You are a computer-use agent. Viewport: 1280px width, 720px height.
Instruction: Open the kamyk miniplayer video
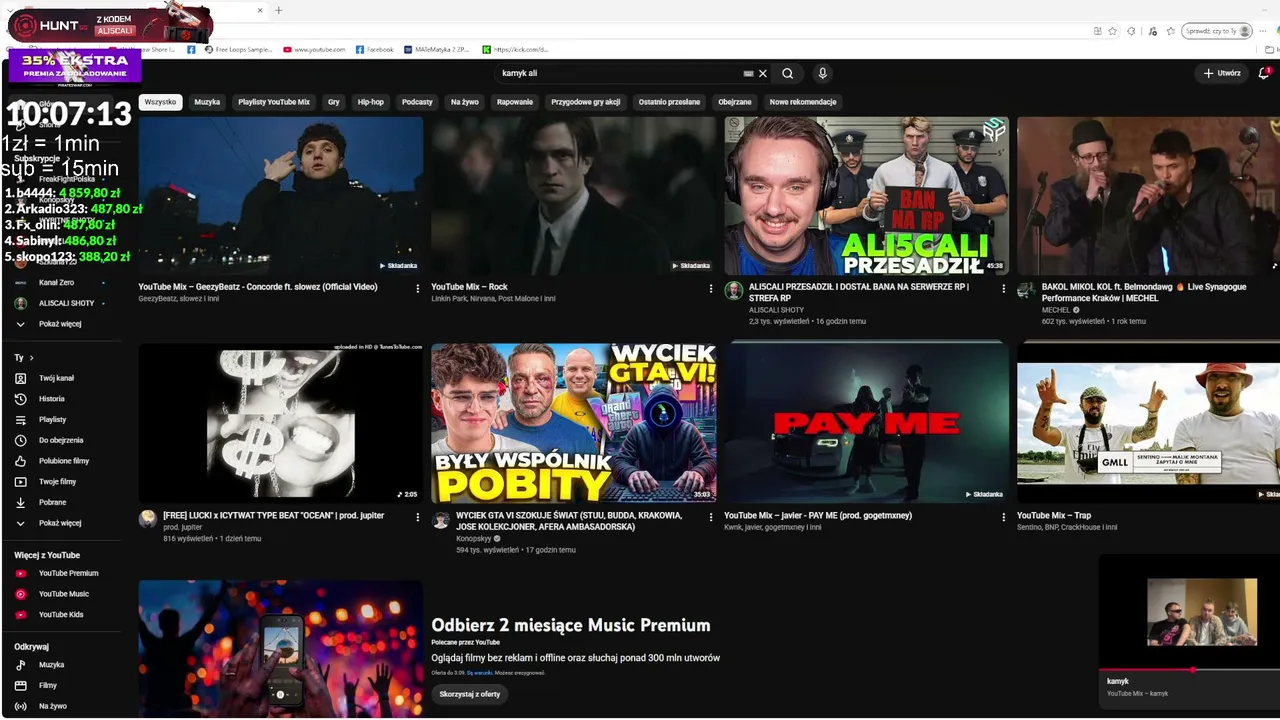point(1189,611)
